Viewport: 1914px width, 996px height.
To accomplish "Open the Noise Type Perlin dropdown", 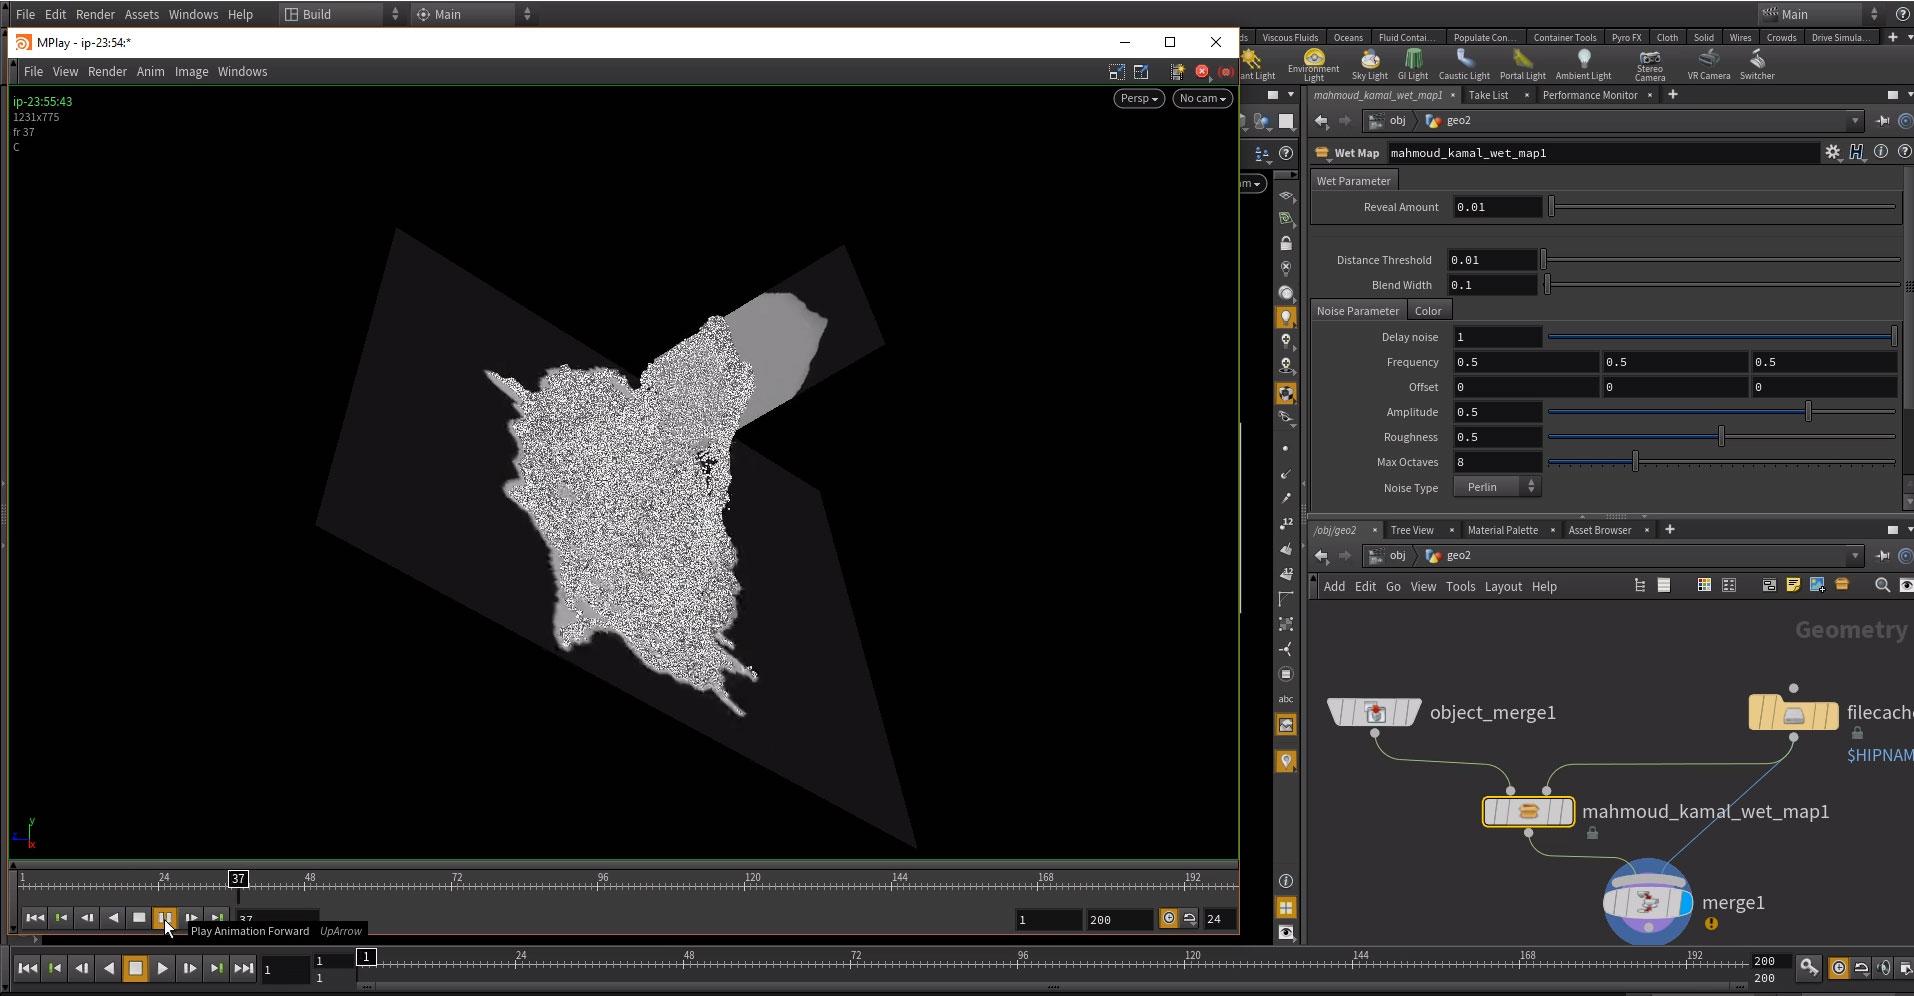I will (x=1497, y=487).
